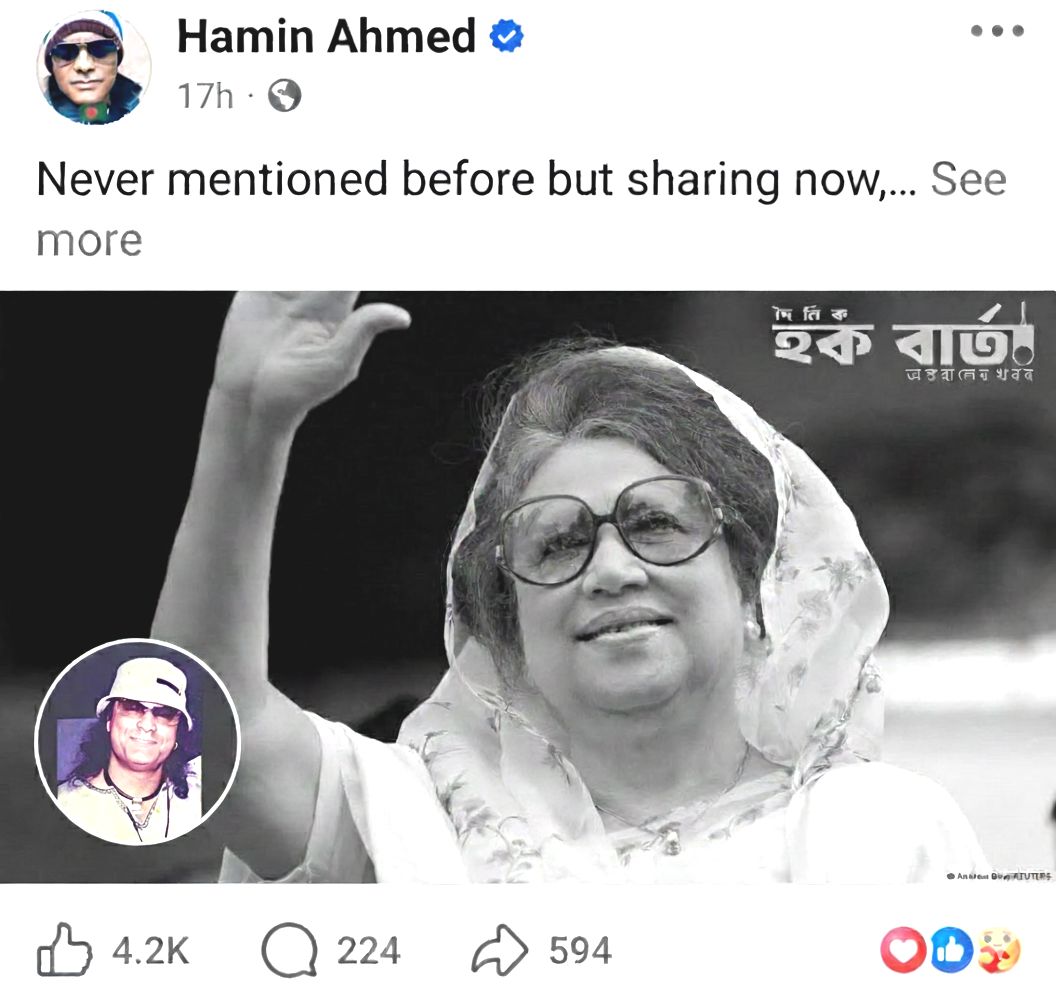Viewport: 1056px width, 992px height.
Task: Open Hamin Ahmed's profile name link
Action: pyautogui.click(x=326, y=36)
